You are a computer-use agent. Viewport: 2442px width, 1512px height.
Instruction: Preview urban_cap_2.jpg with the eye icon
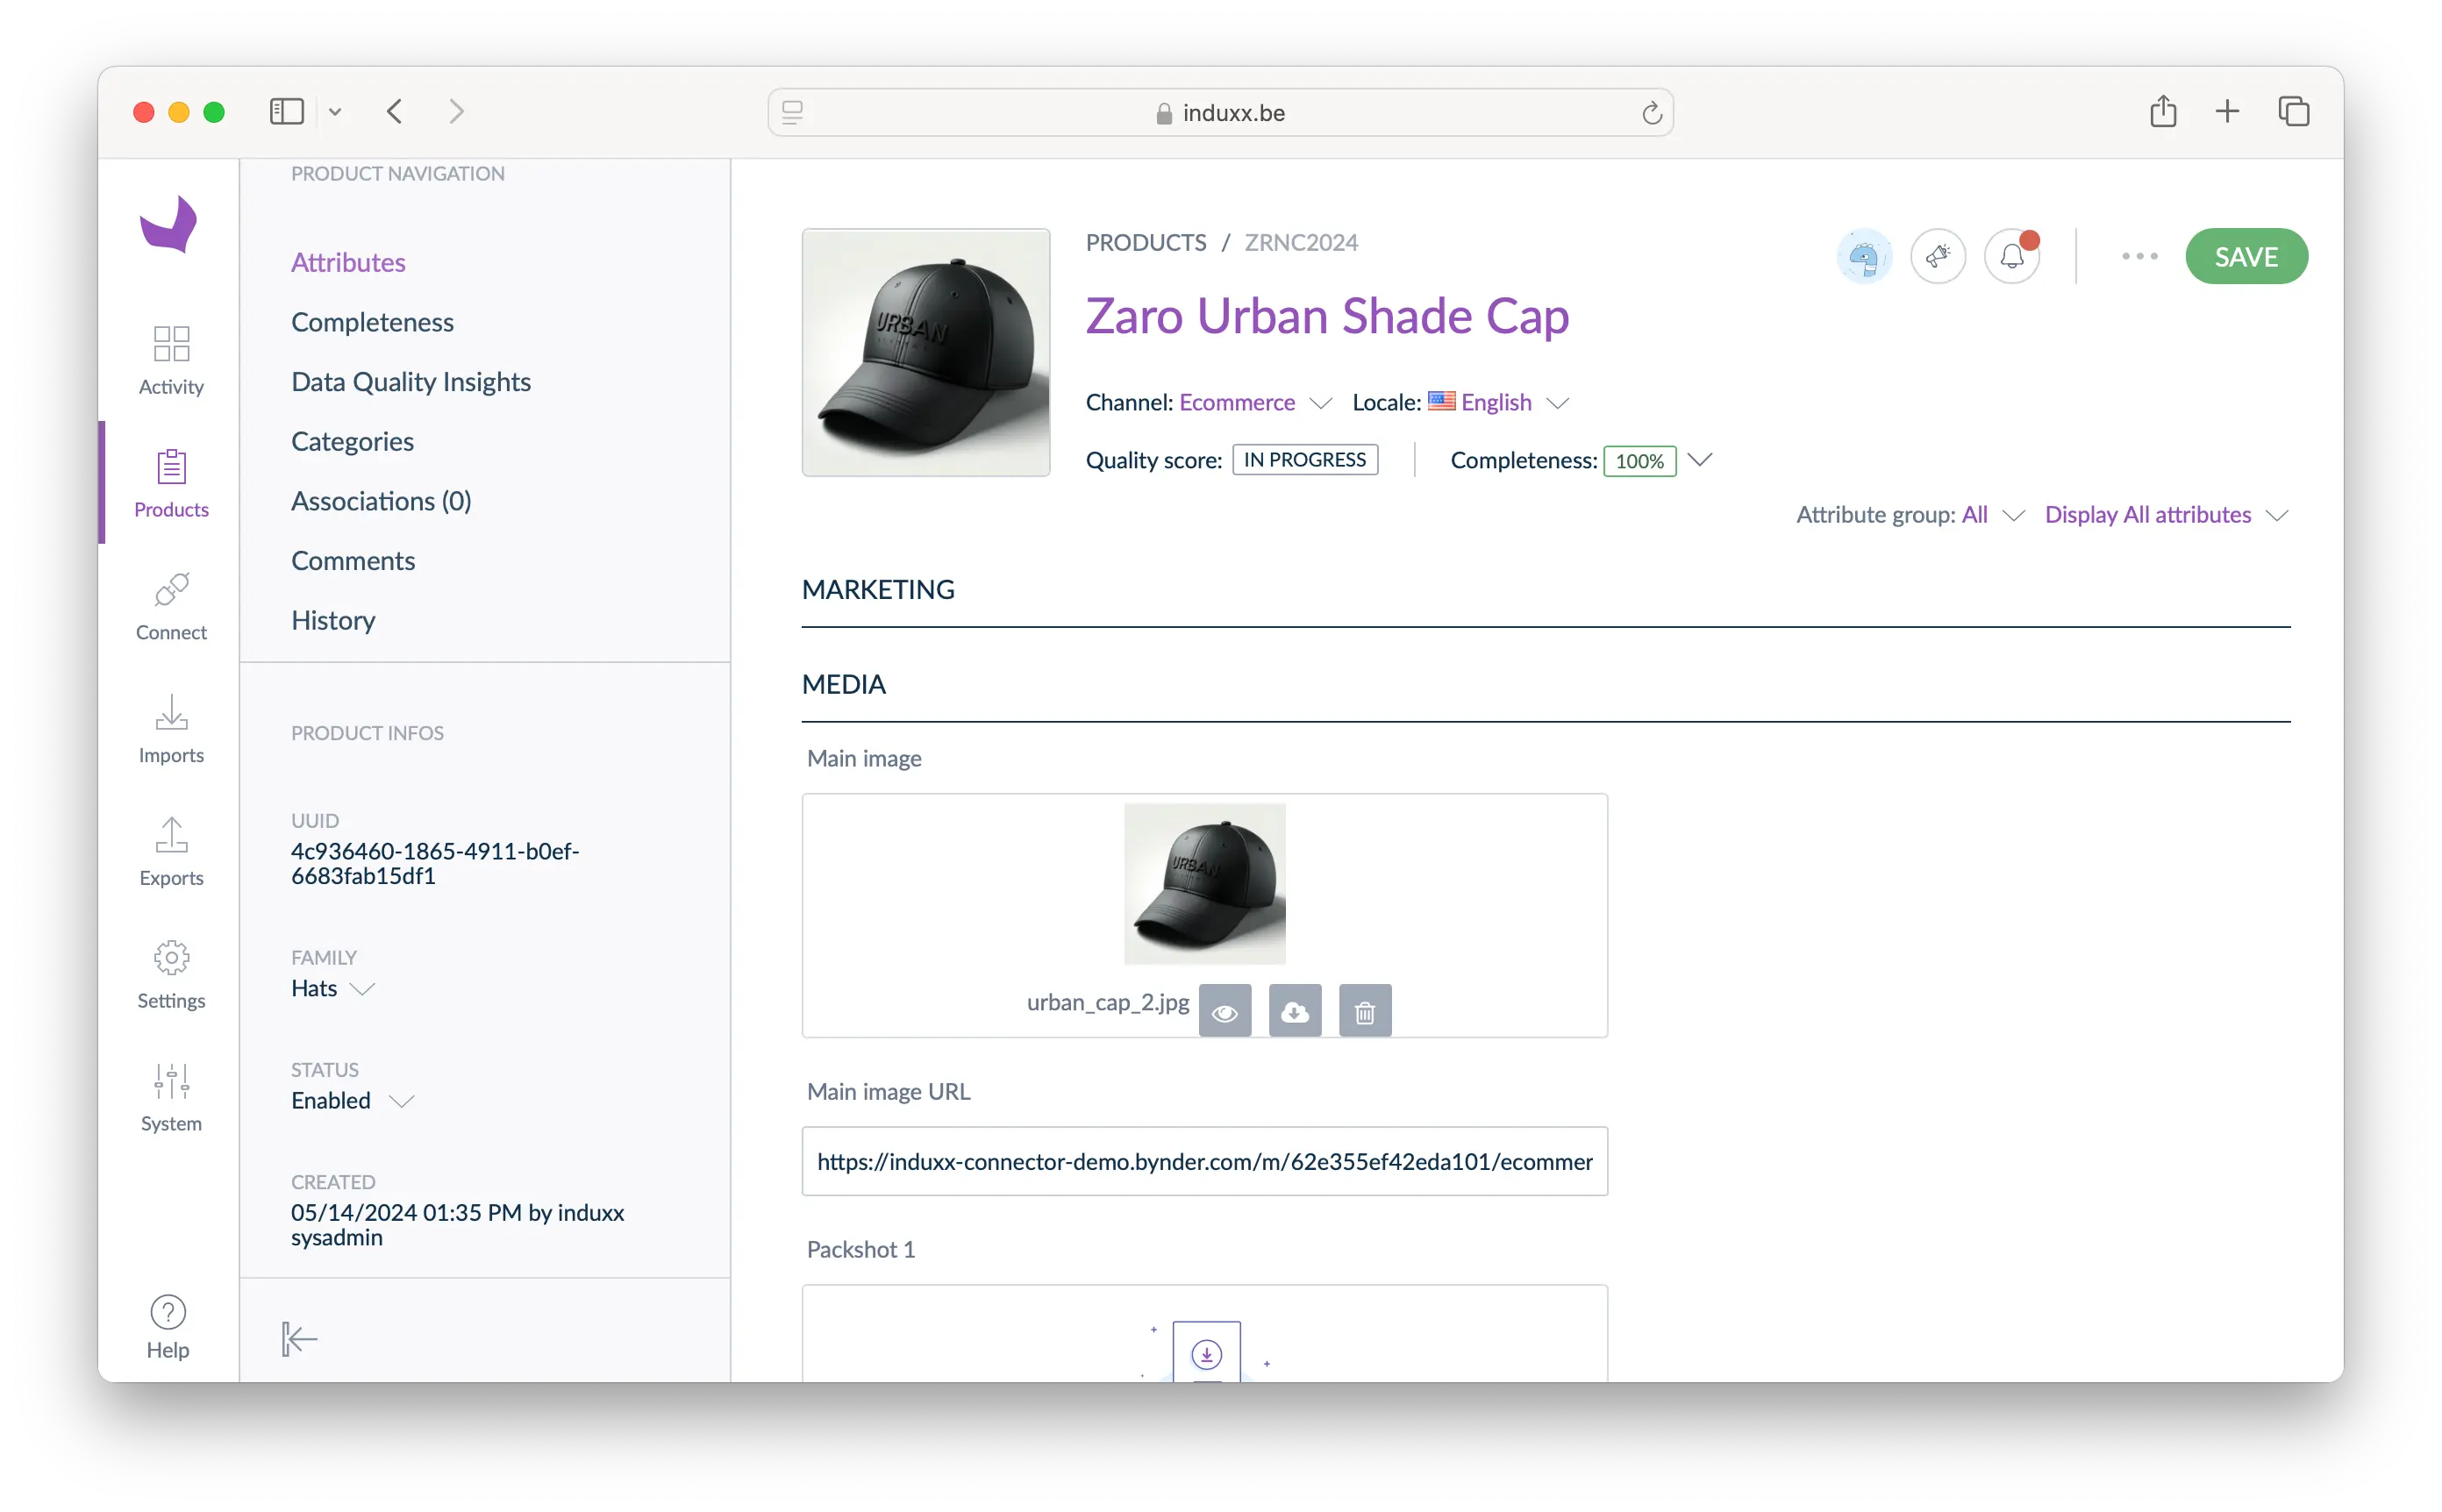point(1224,1011)
